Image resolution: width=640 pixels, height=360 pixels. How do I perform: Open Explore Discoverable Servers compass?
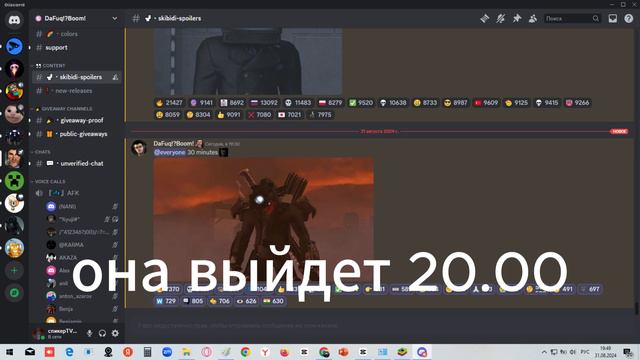14,293
